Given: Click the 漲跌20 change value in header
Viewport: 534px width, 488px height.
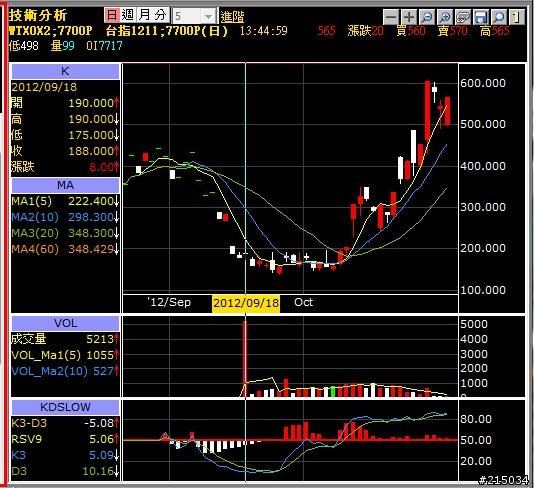Looking at the screenshot, I should point(365,31).
